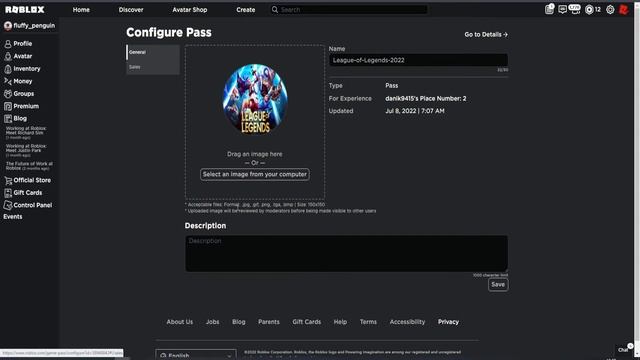Screen dimensions: 640x360
Task: Open the Home menu in top navigation
Action: pyautogui.click(x=81, y=9)
